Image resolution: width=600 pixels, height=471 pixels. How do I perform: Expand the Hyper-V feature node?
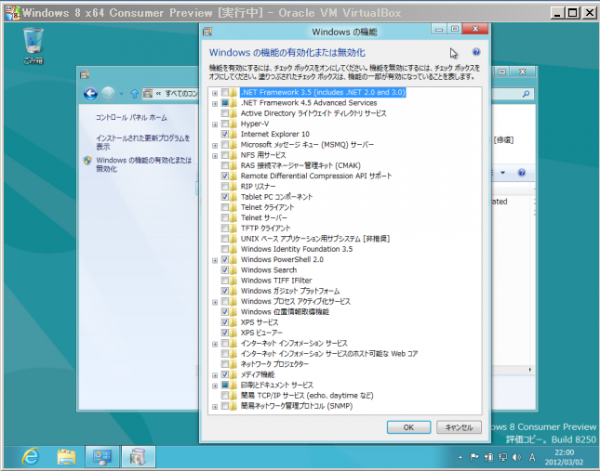pyautogui.click(x=215, y=123)
